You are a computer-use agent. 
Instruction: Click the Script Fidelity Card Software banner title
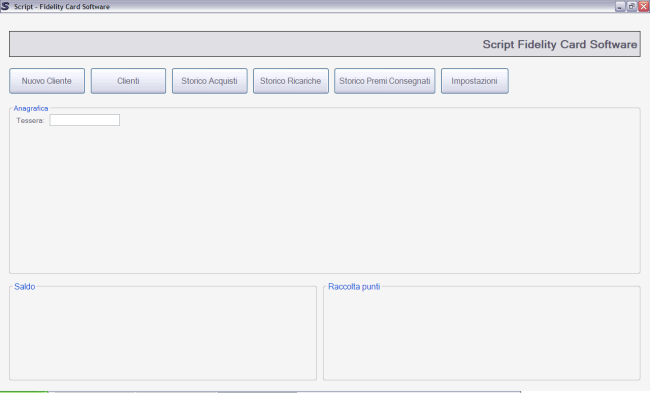pyautogui.click(x=560, y=44)
